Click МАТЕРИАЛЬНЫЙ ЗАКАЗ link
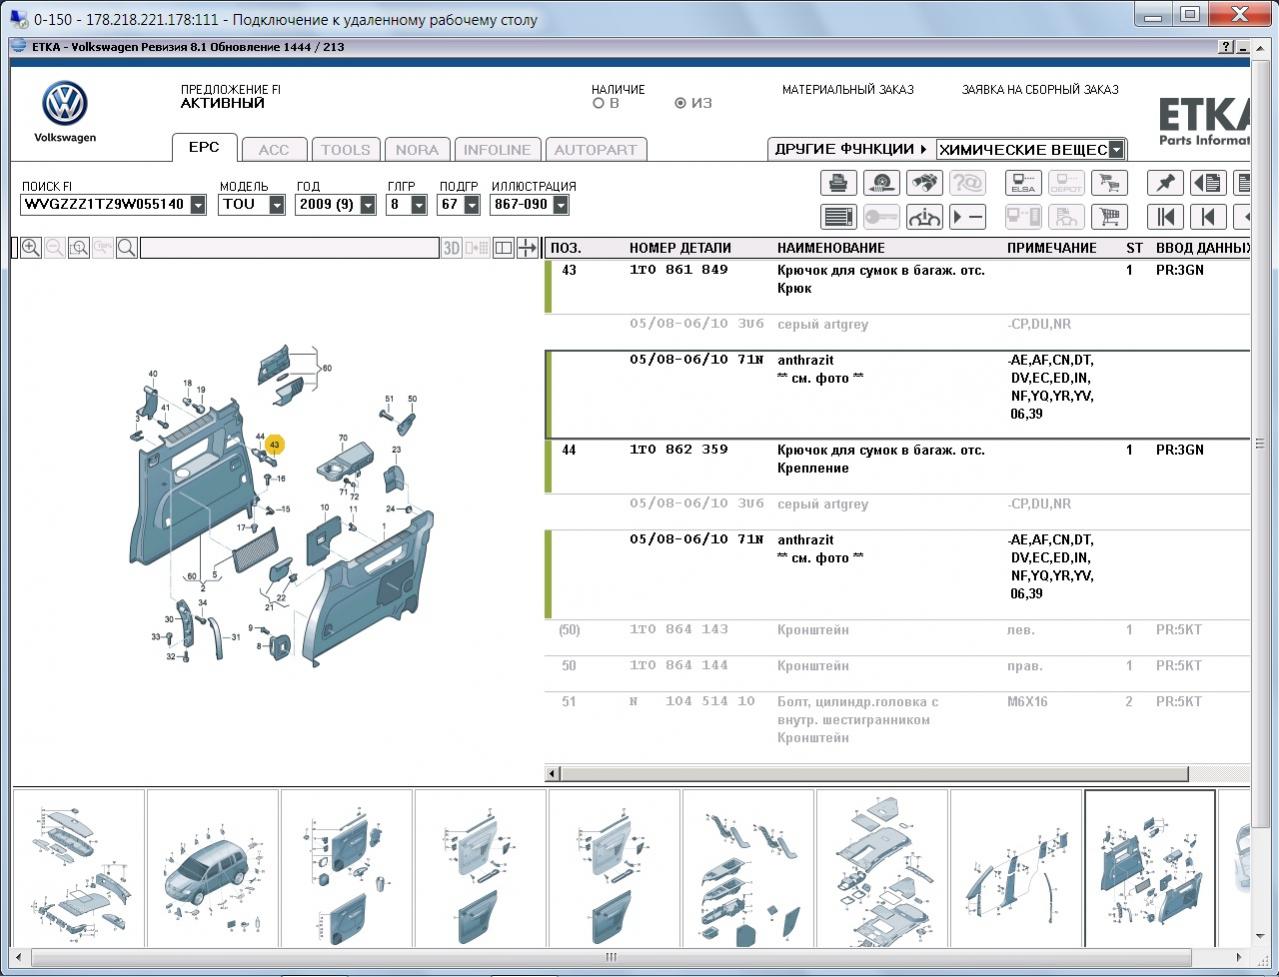Screen dimensions: 1279x977 848,90
